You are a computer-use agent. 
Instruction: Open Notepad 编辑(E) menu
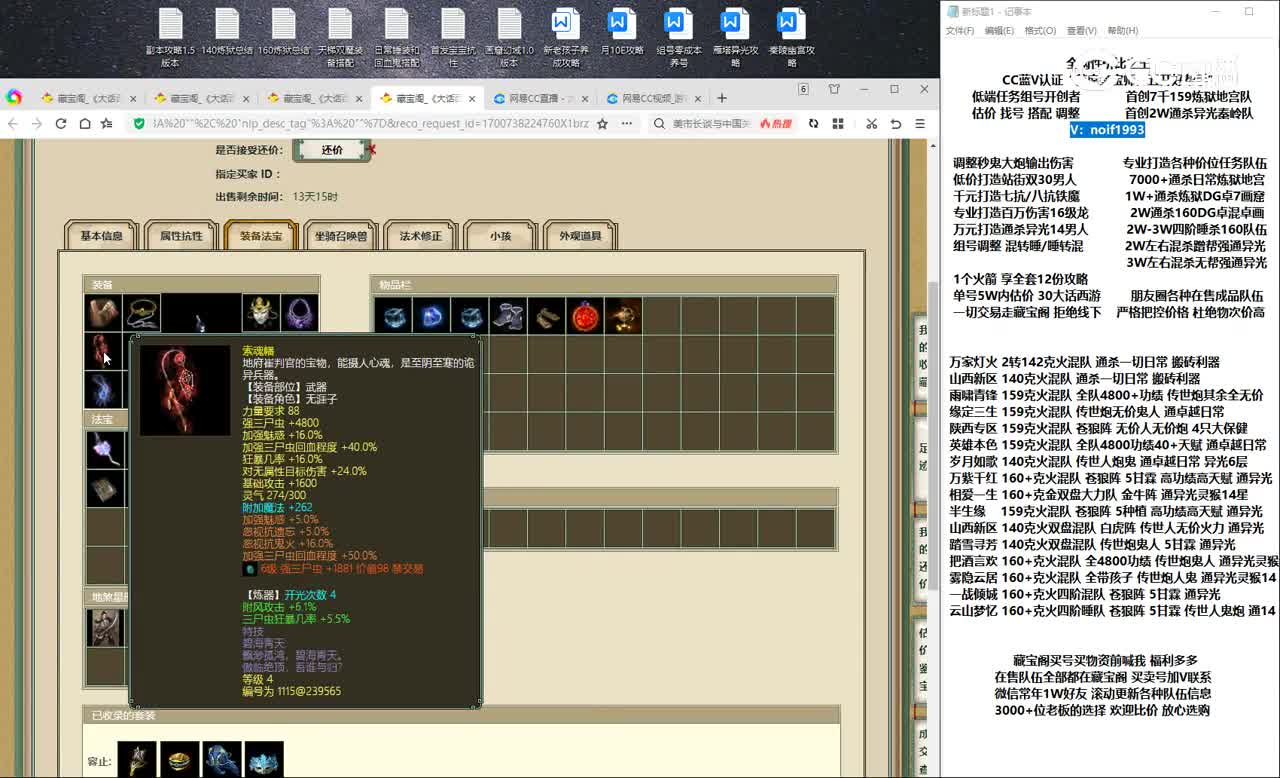pos(999,31)
